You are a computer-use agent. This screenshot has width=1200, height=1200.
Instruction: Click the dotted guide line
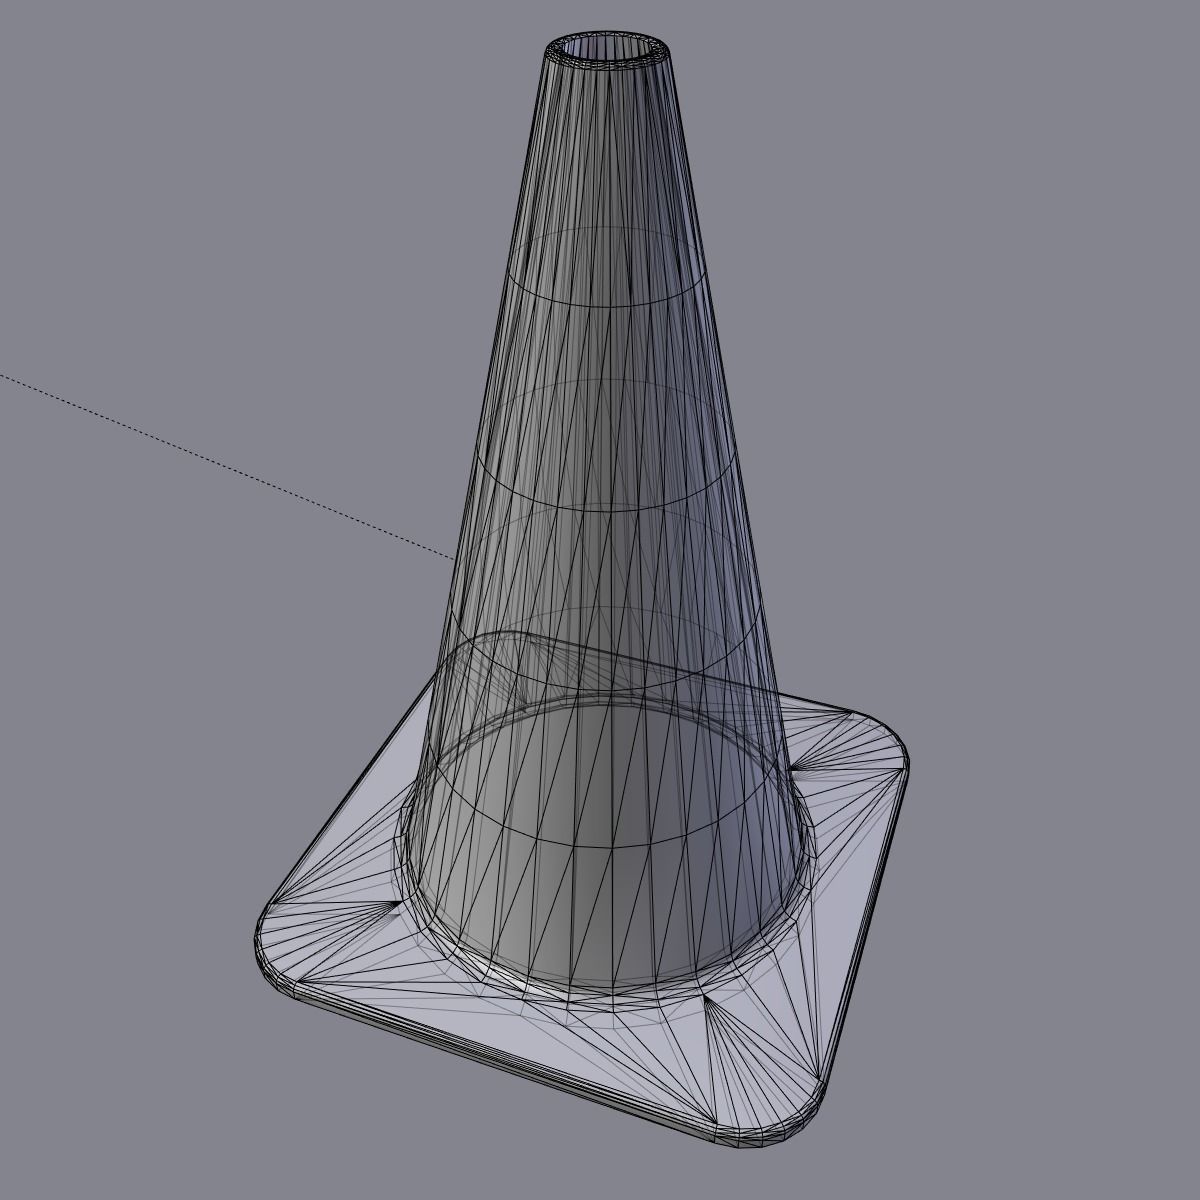pos(226,466)
